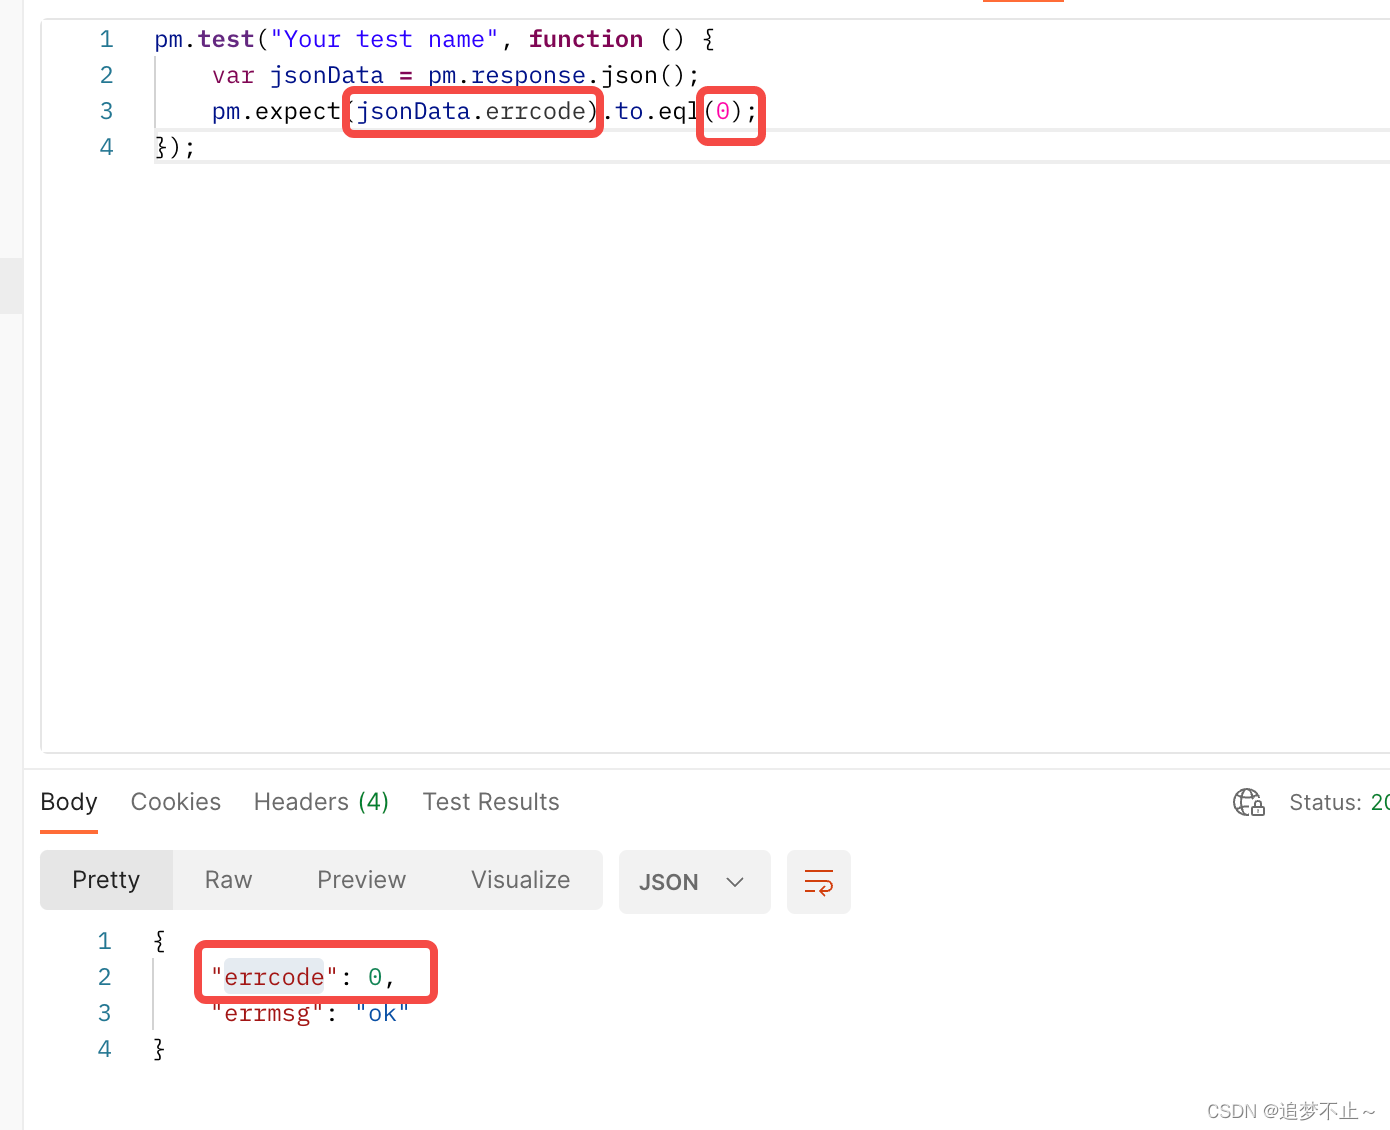Switch to the Body tab
This screenshot has width=1390, height=1130.
[69, 802]
